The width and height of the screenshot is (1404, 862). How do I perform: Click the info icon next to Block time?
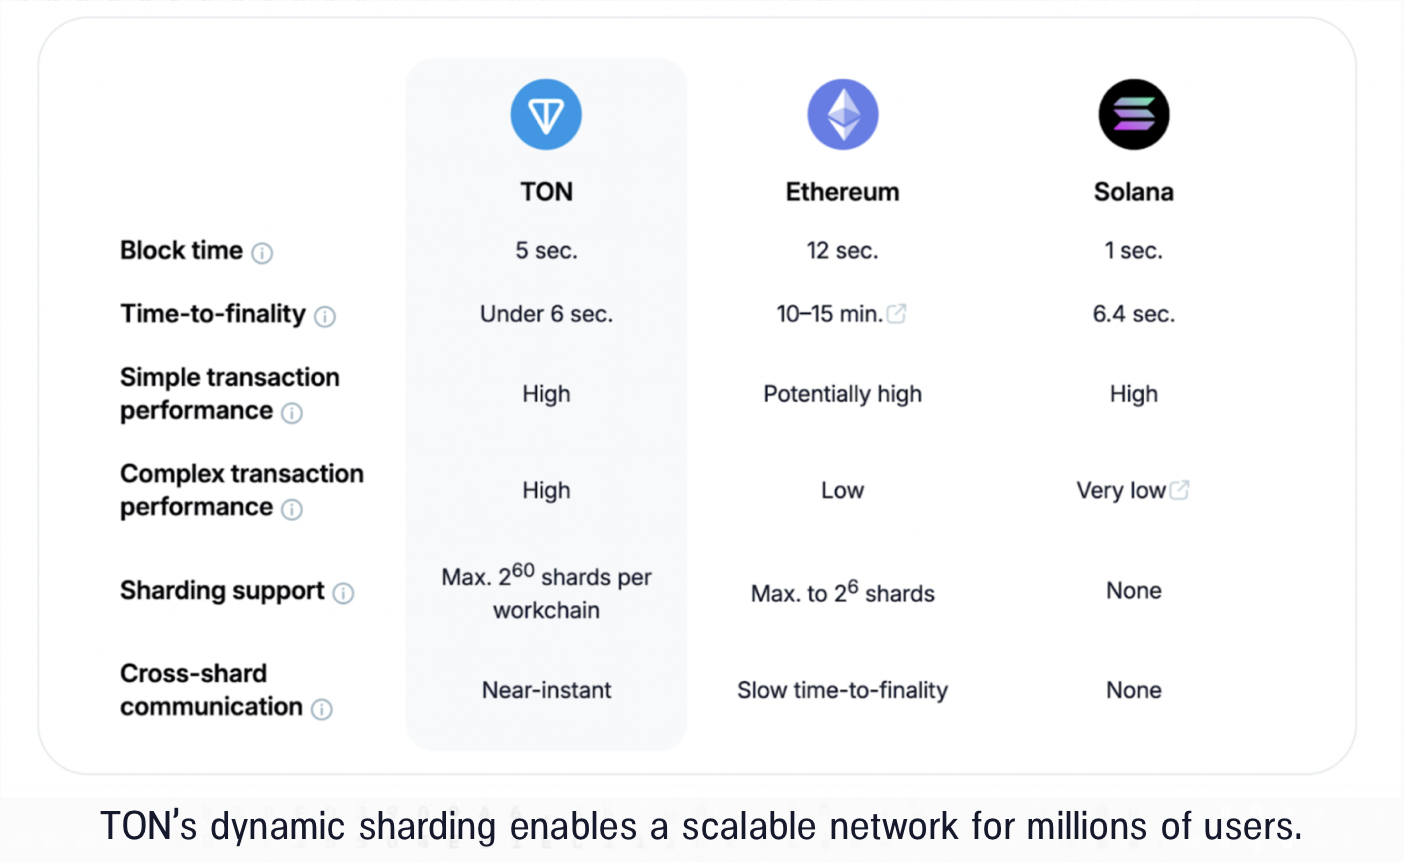262,253
